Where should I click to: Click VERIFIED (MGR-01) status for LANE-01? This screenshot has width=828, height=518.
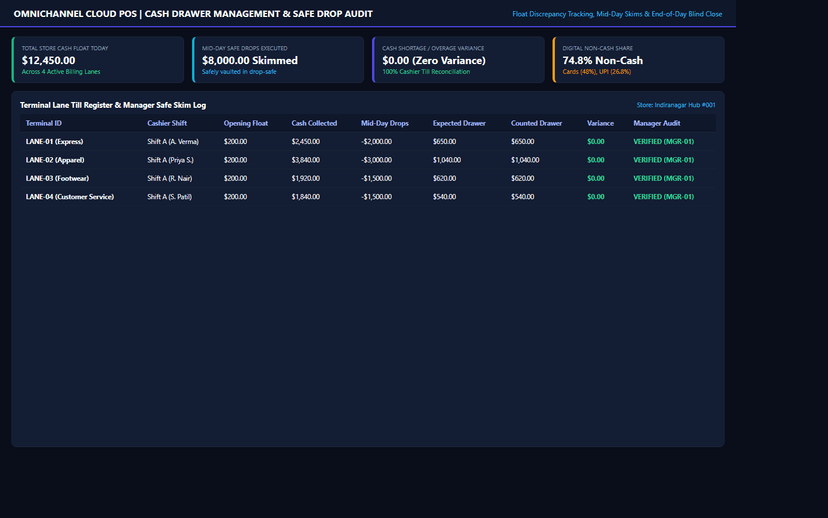pos(663,142)
